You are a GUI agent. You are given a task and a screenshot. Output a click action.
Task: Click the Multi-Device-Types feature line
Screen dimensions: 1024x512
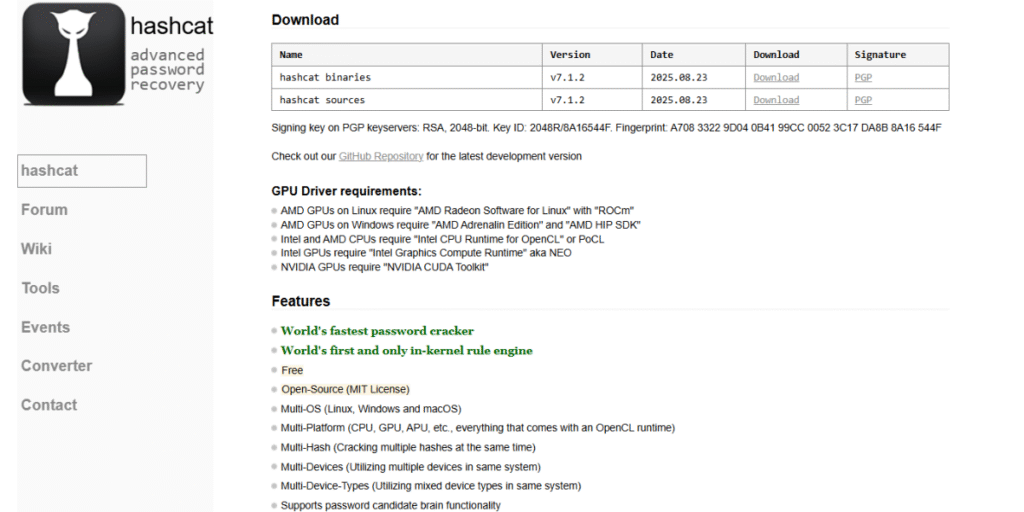(x=431, y=486)
